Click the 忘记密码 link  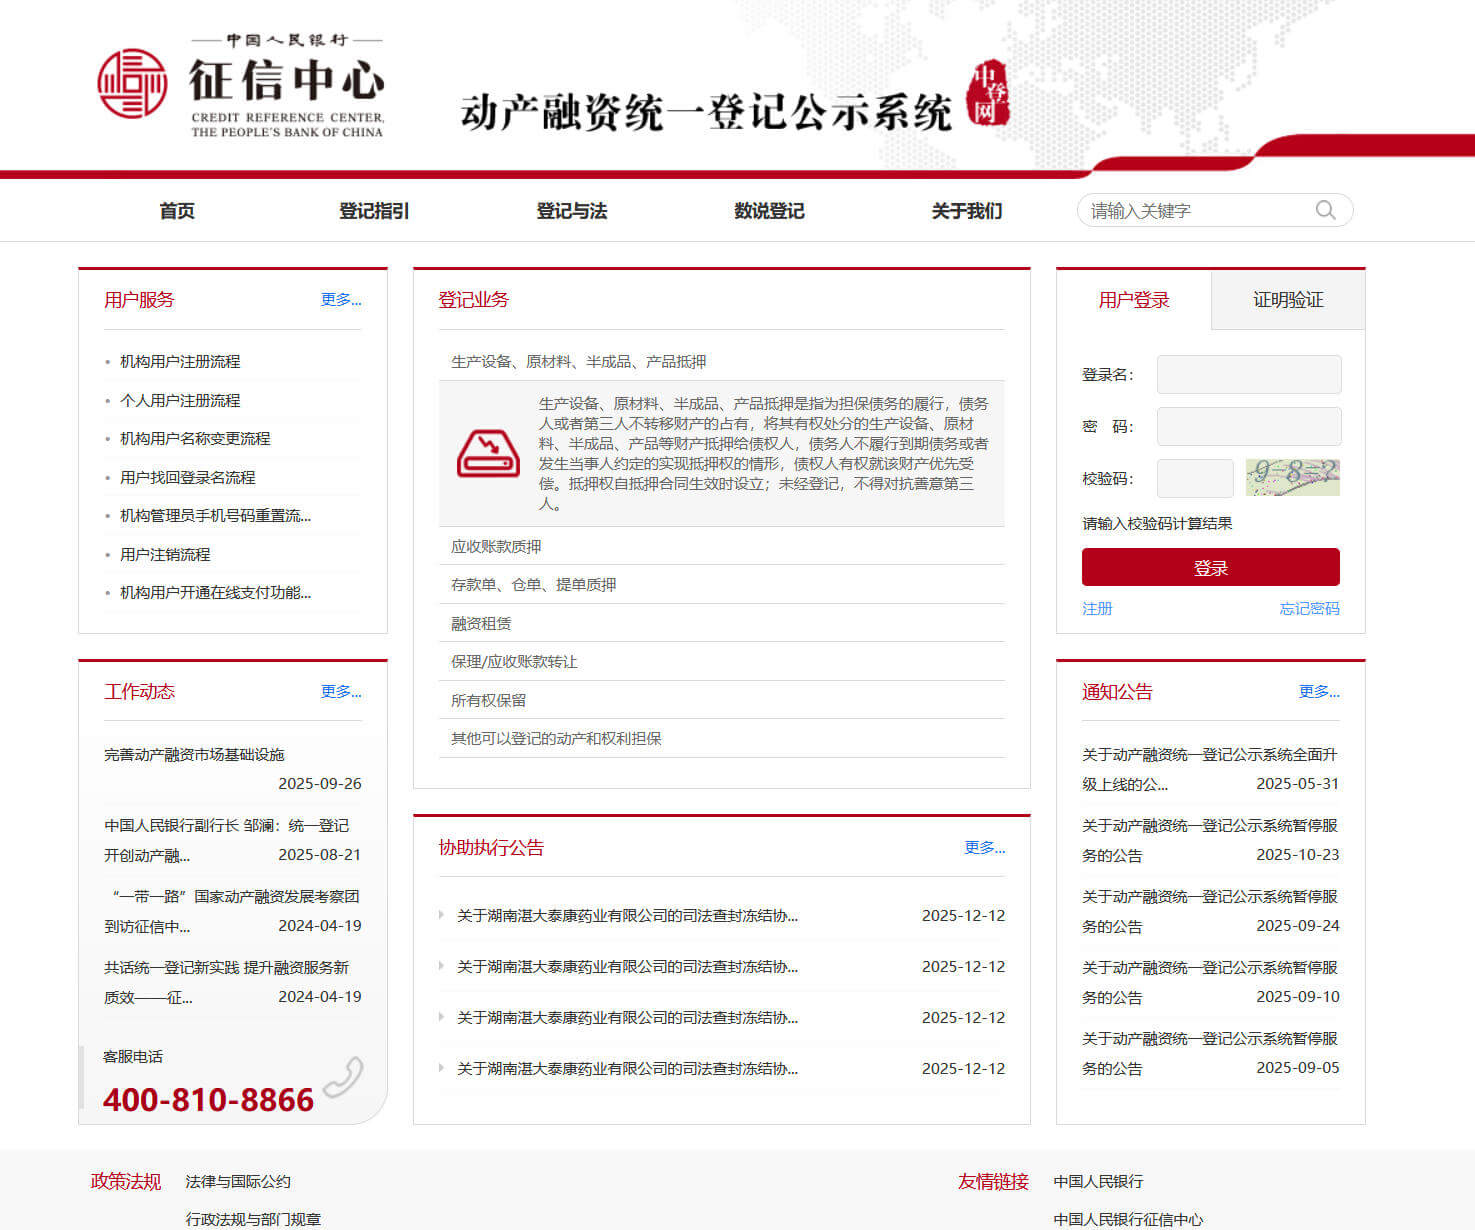[x=1309, y=608]
